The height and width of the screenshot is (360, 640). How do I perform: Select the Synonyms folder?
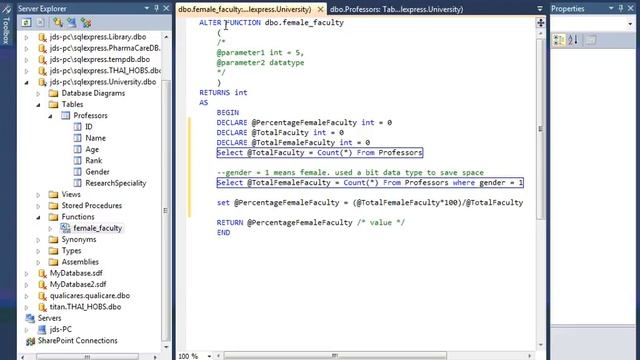79,240
